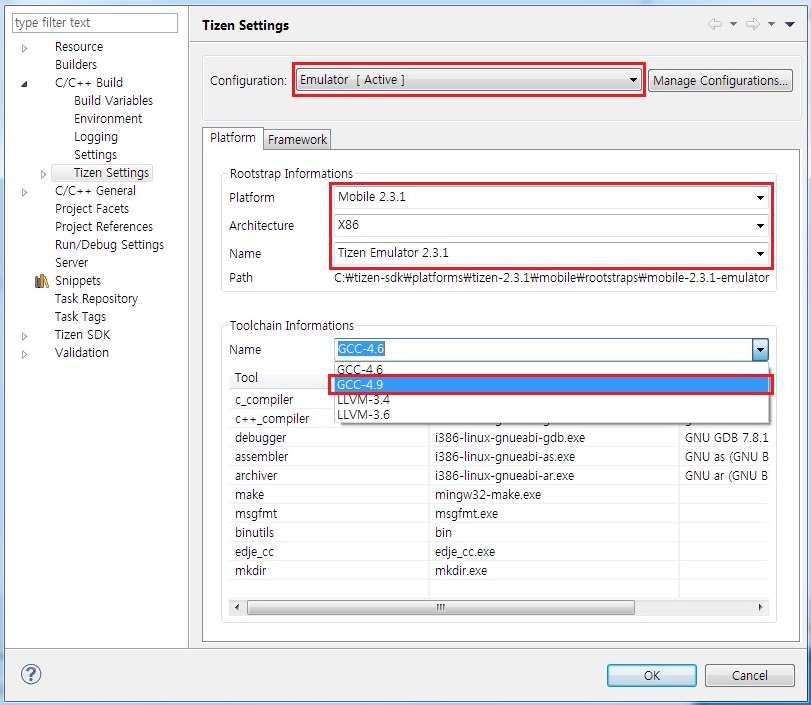Click the toolchain name field showing GCC-4.6
811x705 pixels.
pos(543,349)
